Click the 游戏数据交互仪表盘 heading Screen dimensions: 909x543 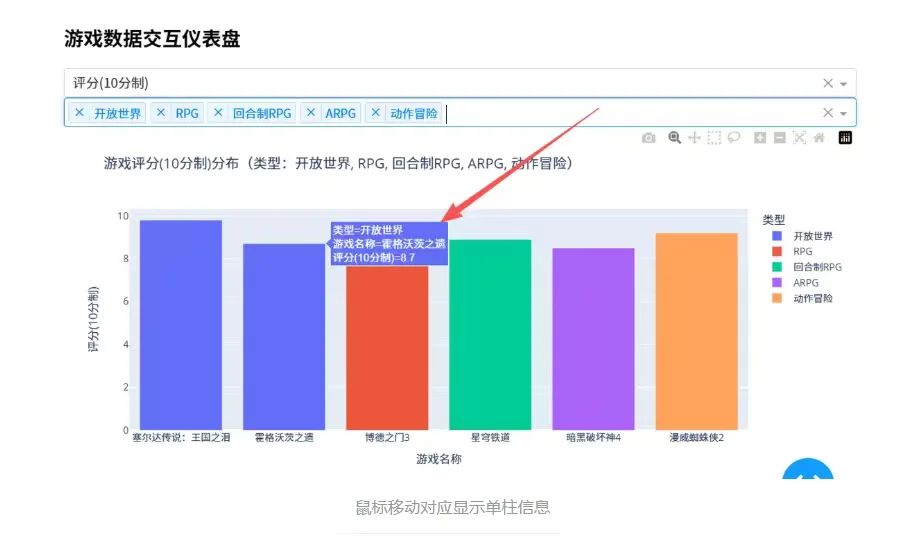152,39
